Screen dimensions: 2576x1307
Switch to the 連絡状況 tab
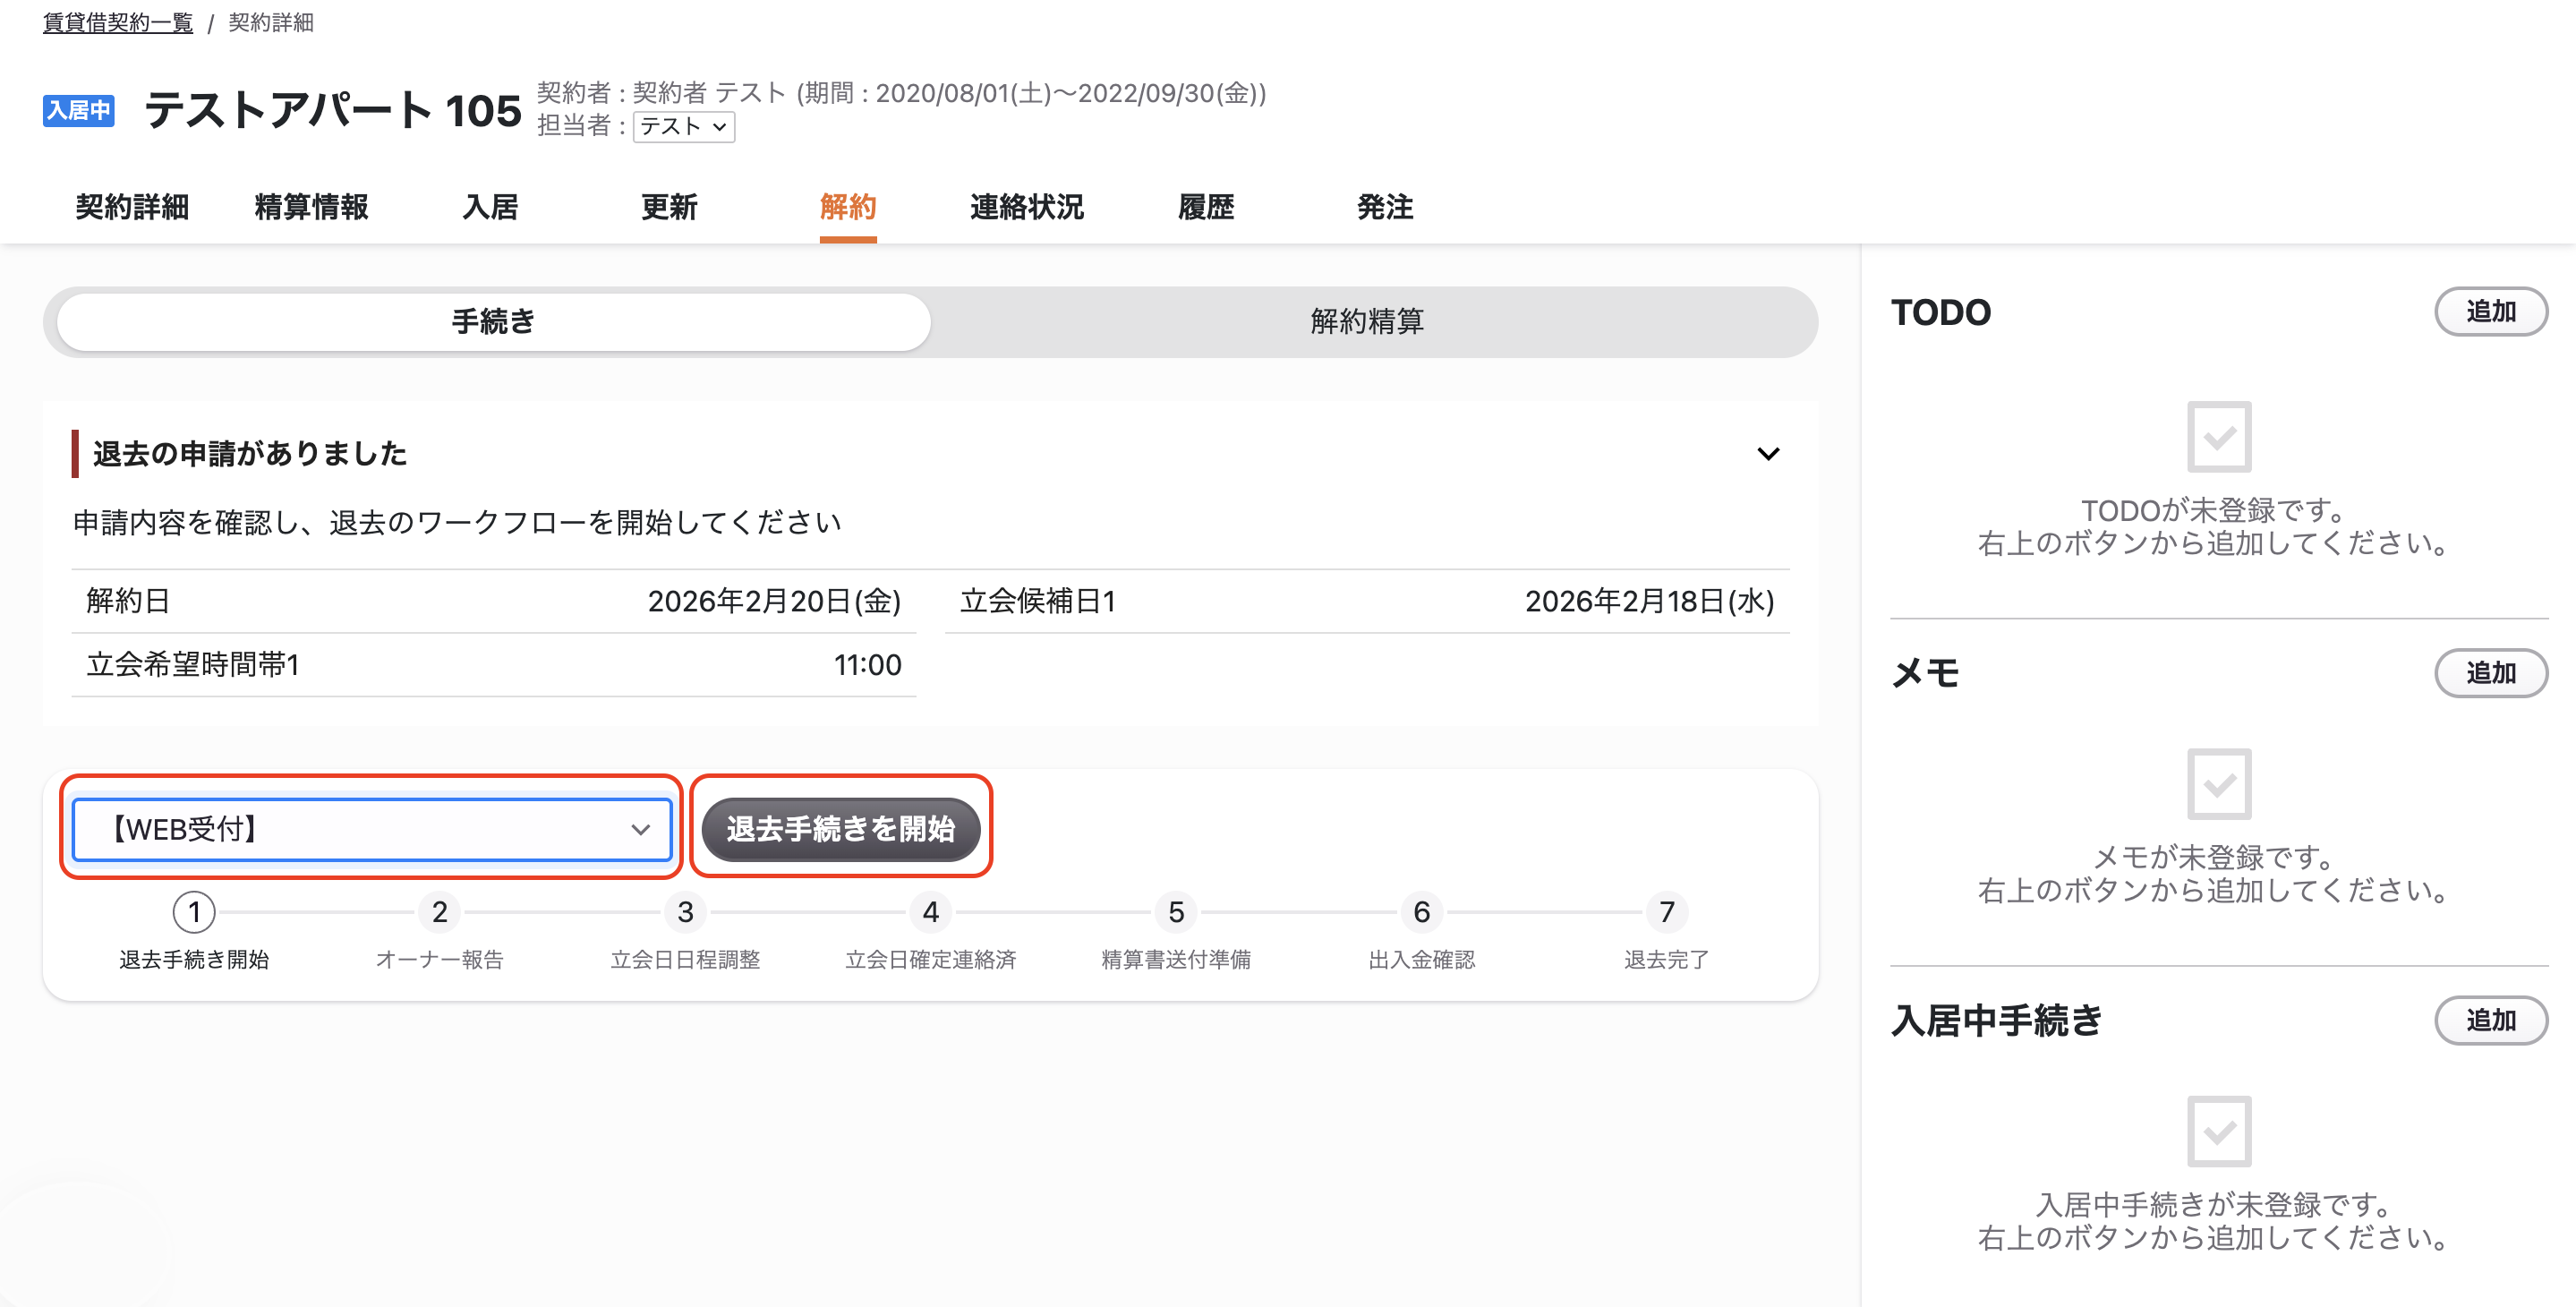pyautogui.click(x=1027, y=207)
